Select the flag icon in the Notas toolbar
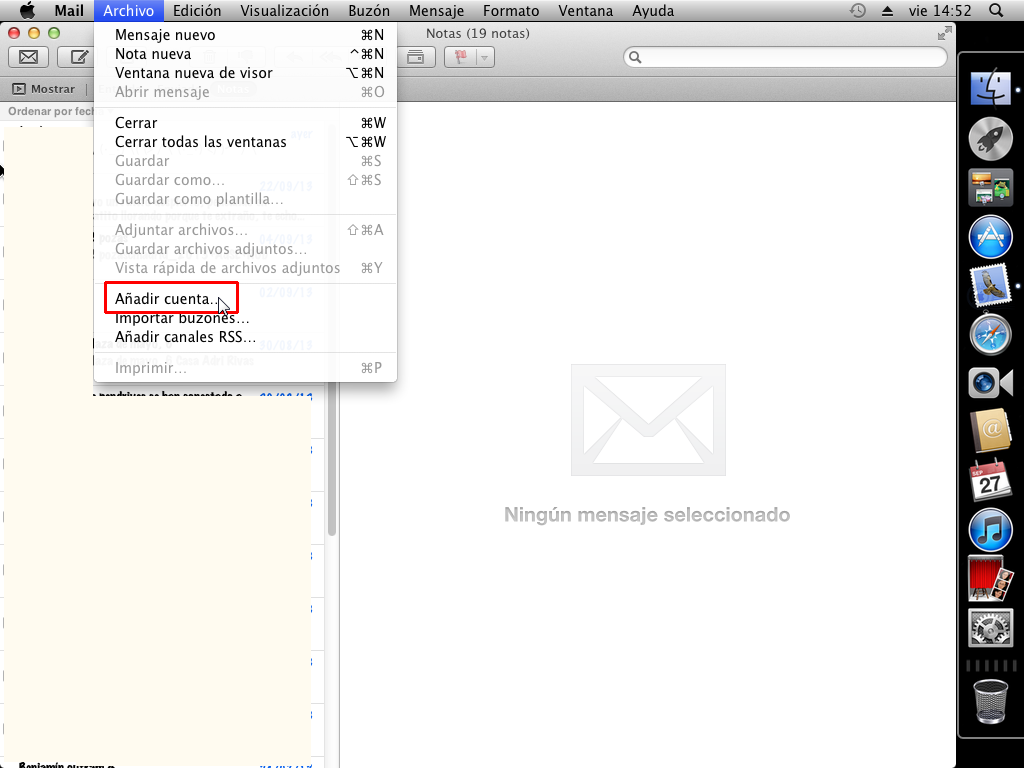This screenshot has height=768, width=1024. 462,57
